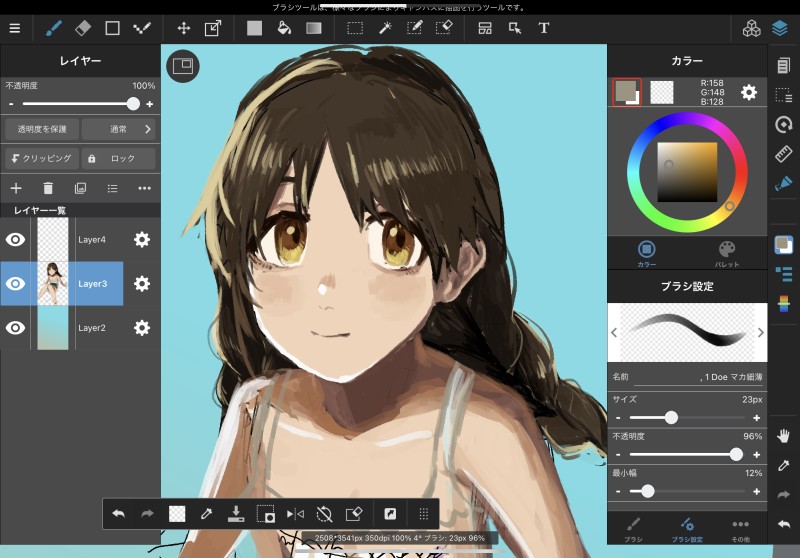Select the hand pan tool on right sidebar
The image size is (800, 558).
(783, 436)
